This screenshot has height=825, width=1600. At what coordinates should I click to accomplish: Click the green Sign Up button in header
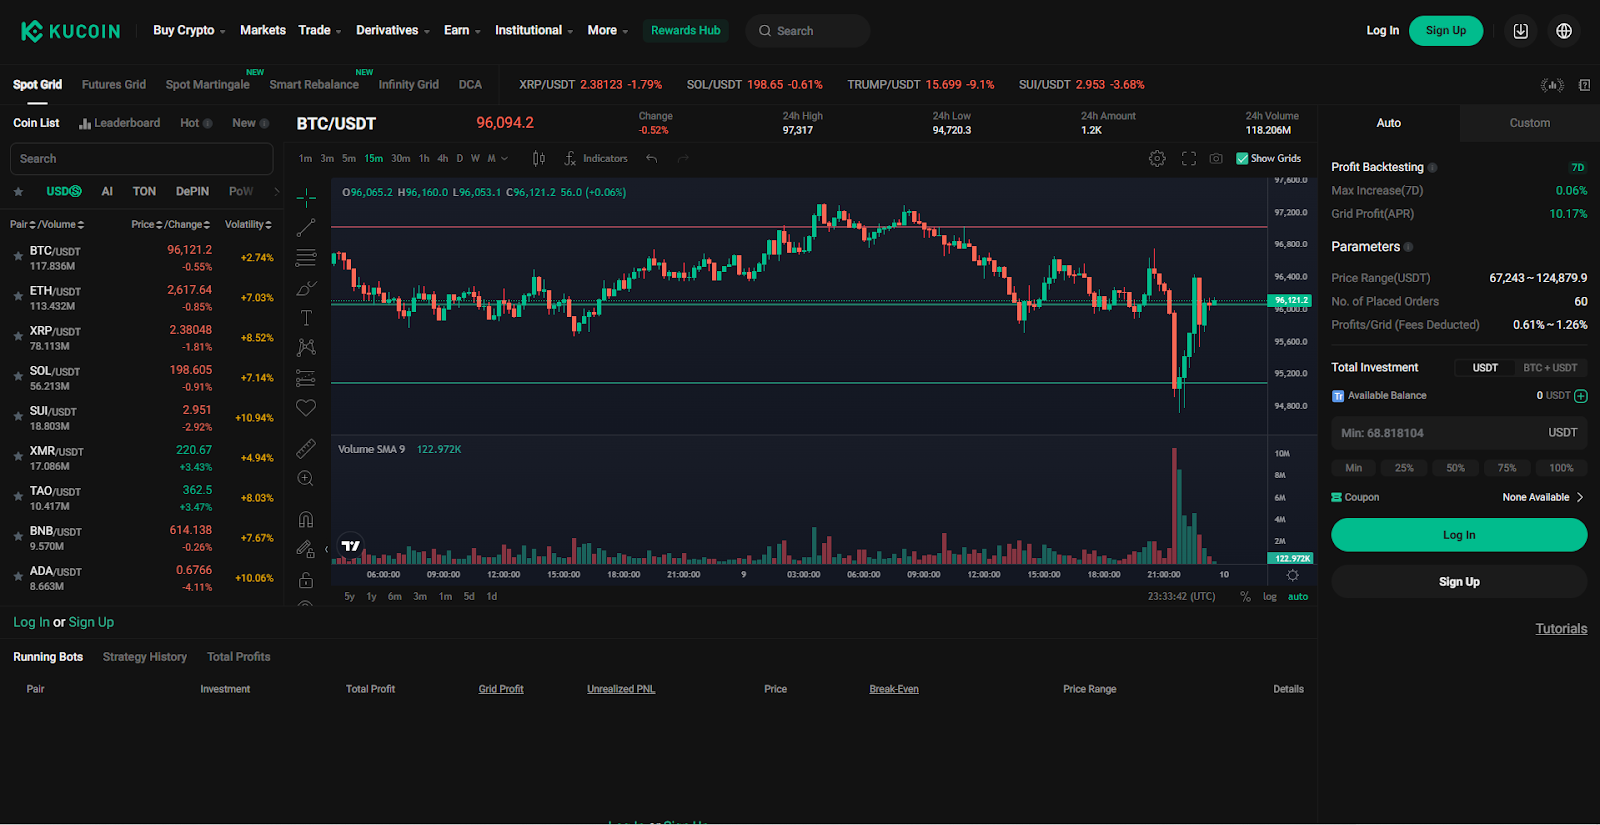1446,31
